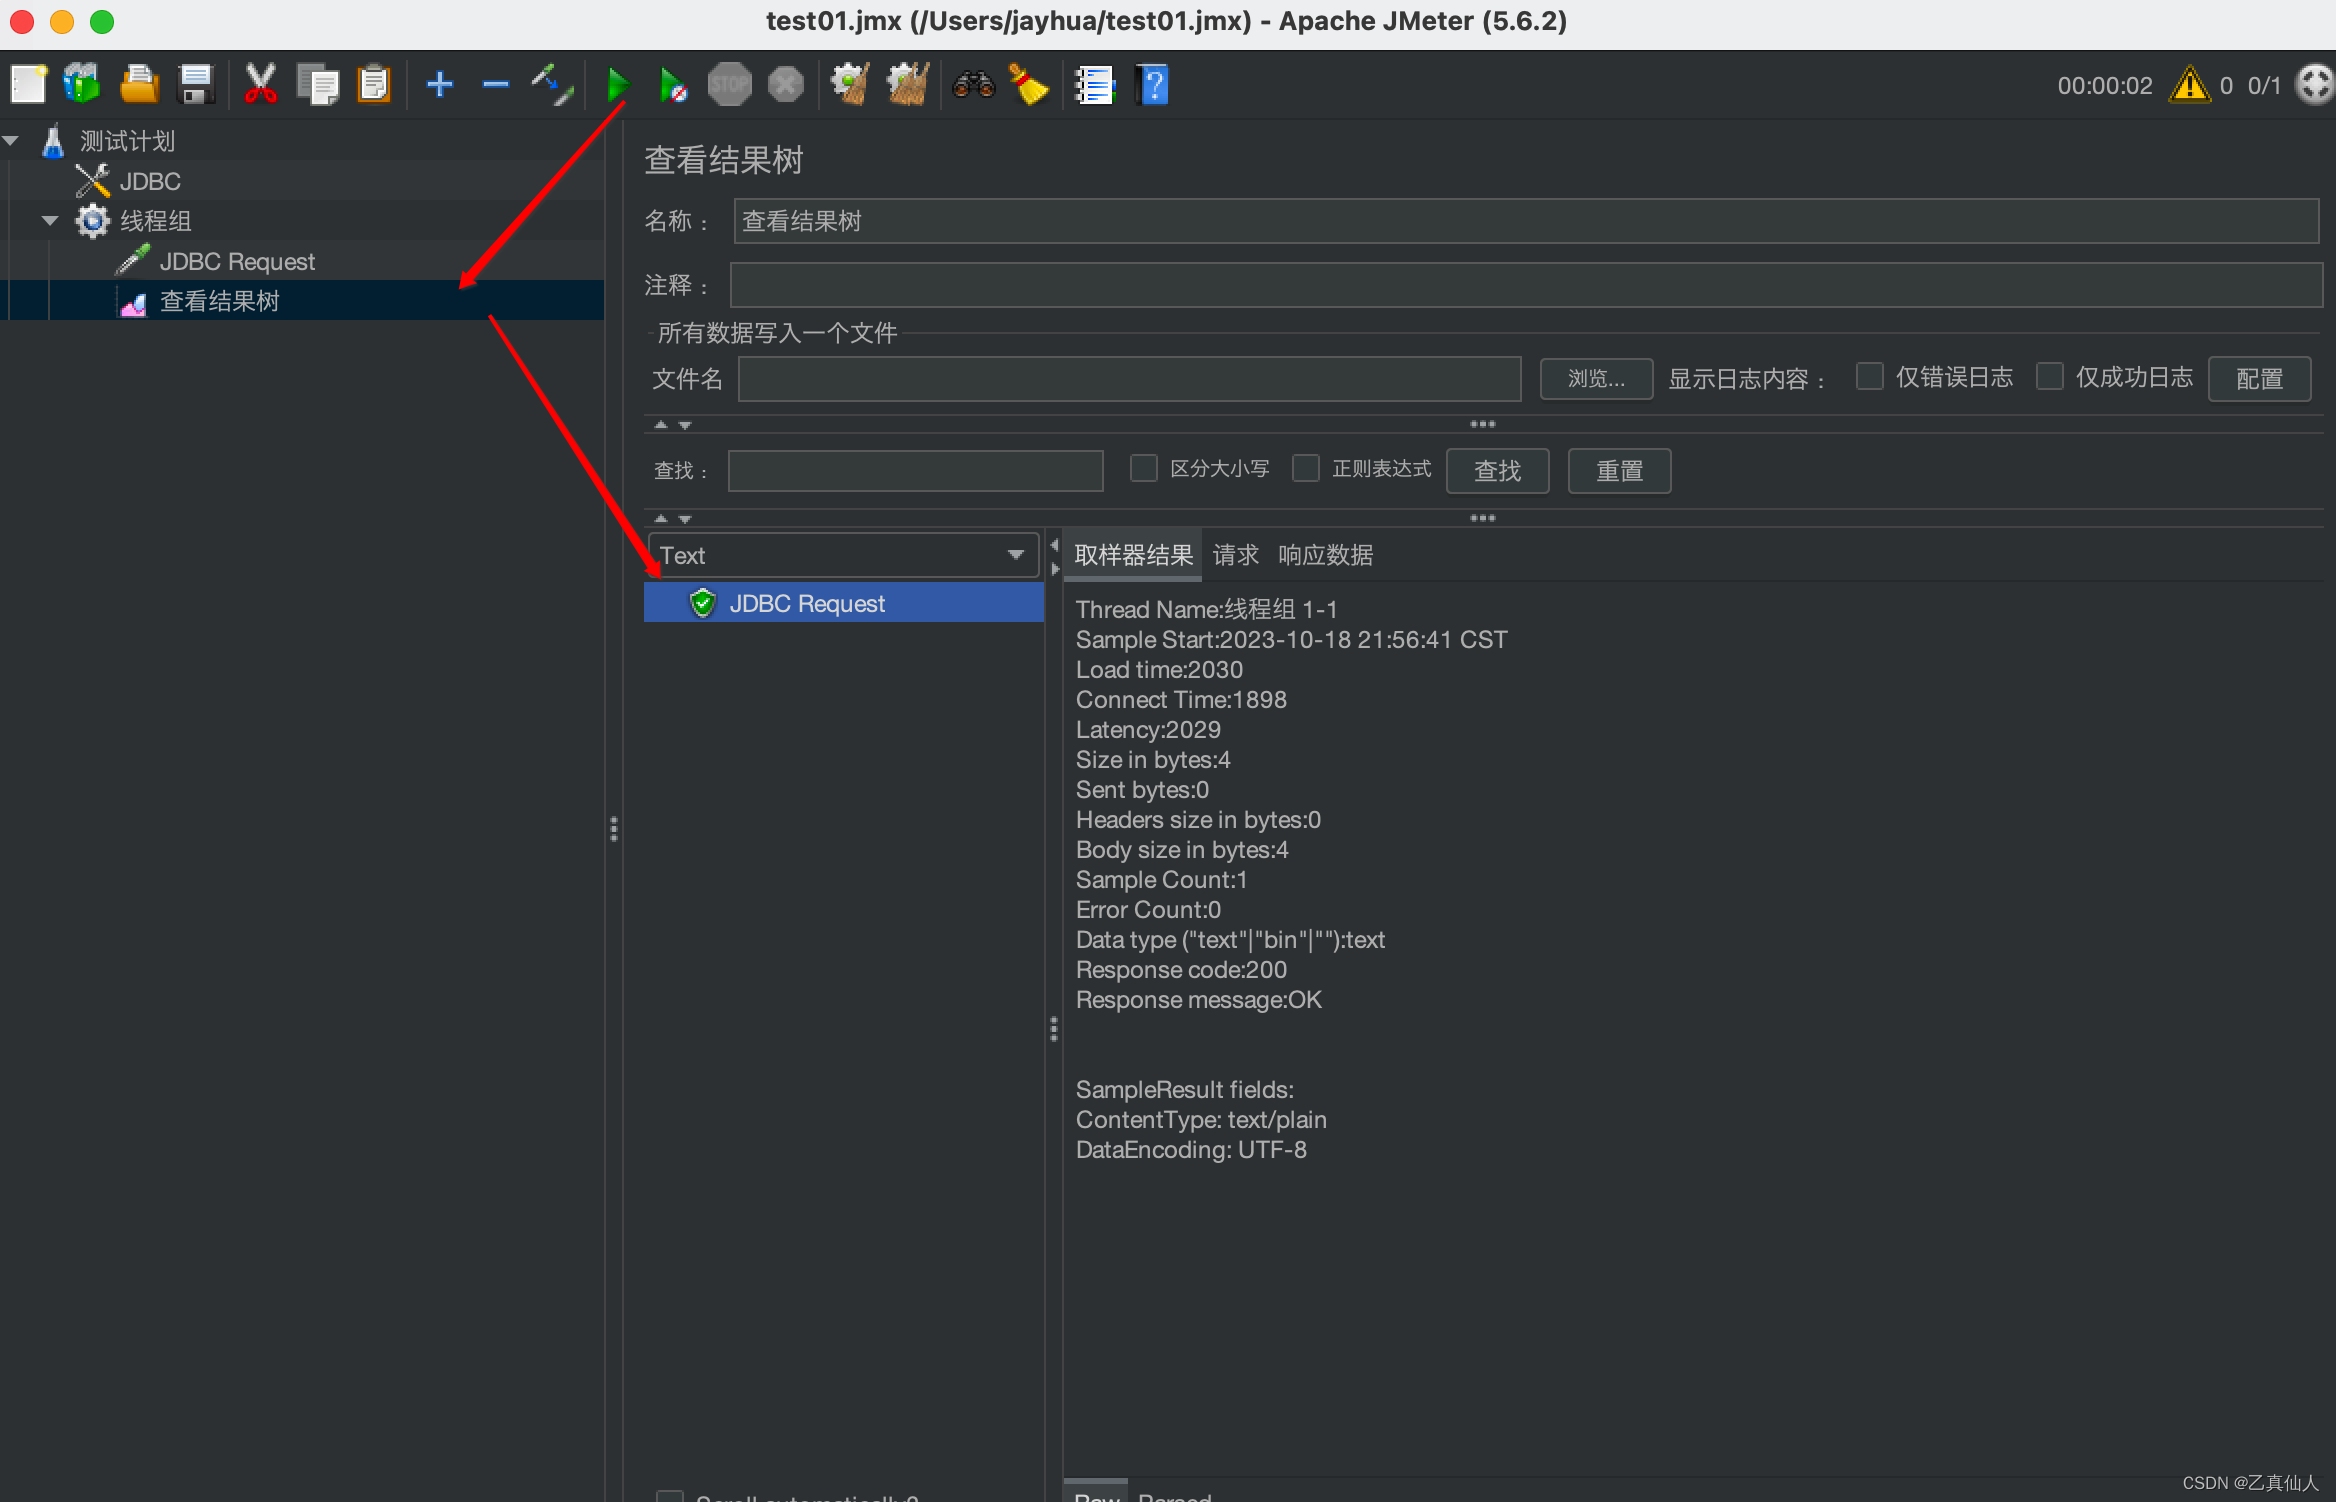Click Load time:2030 line
This screenshot has height=1502, width=2336.
pyautogui.click(x=1159, y=670)
